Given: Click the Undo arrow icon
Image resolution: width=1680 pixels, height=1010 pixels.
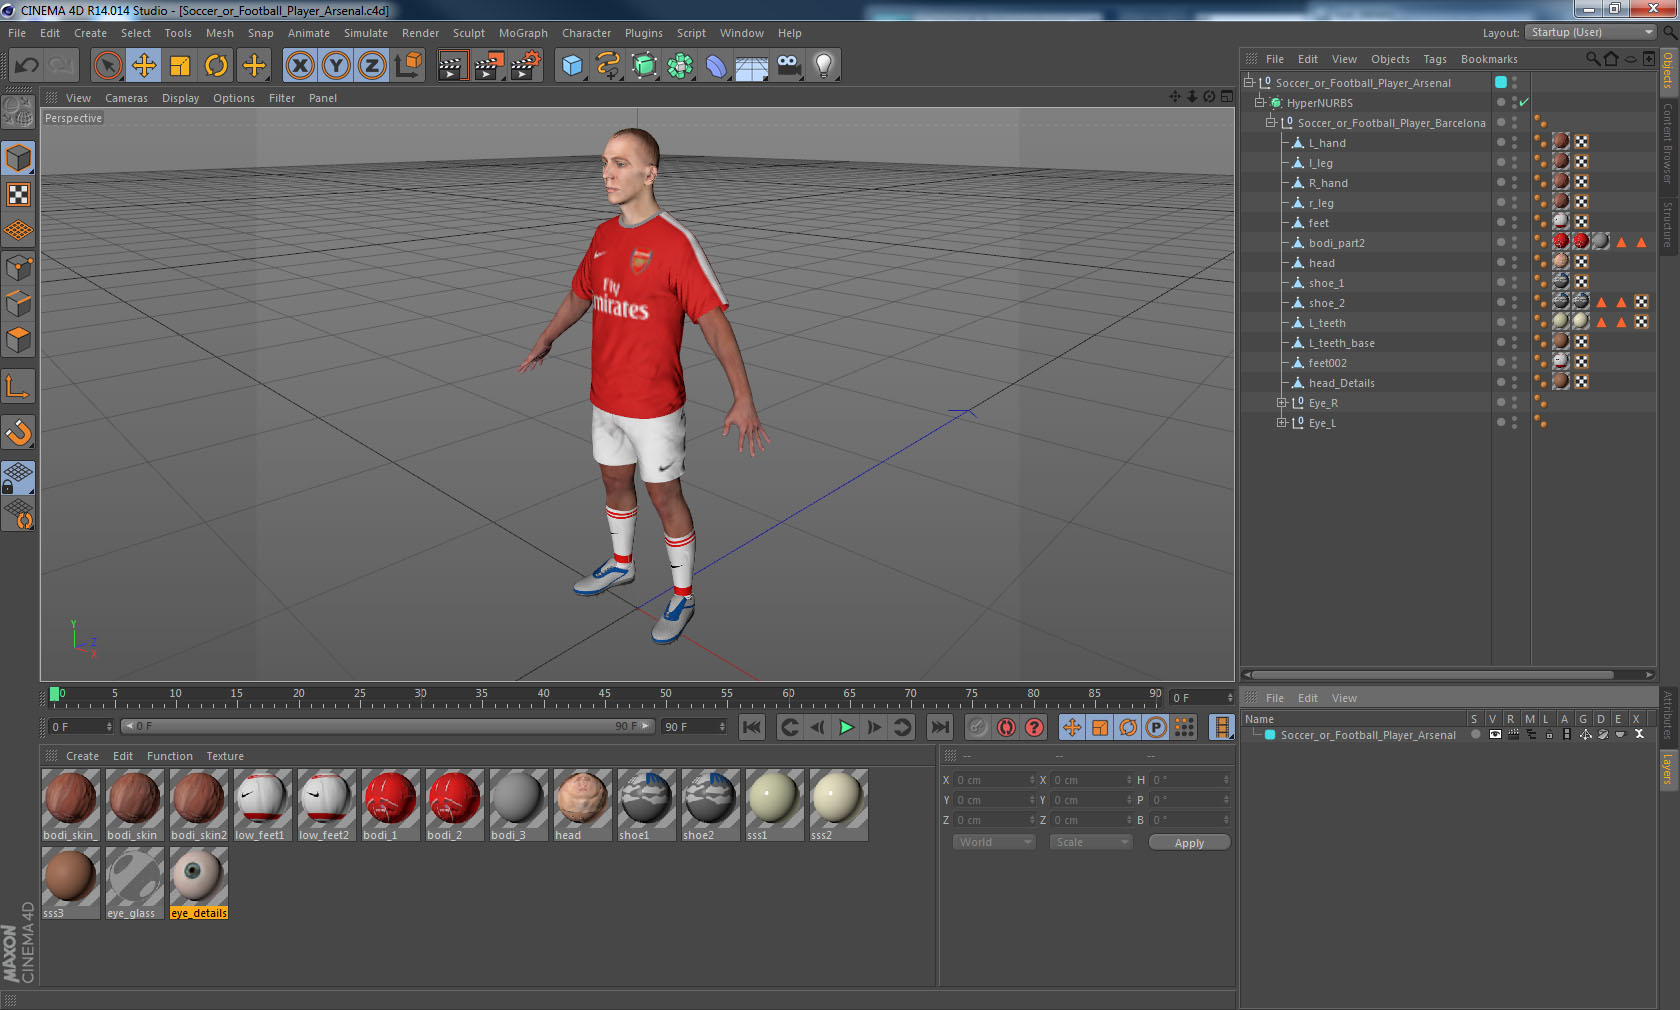Looking at the screenshot, I should [x=27, y=66].
